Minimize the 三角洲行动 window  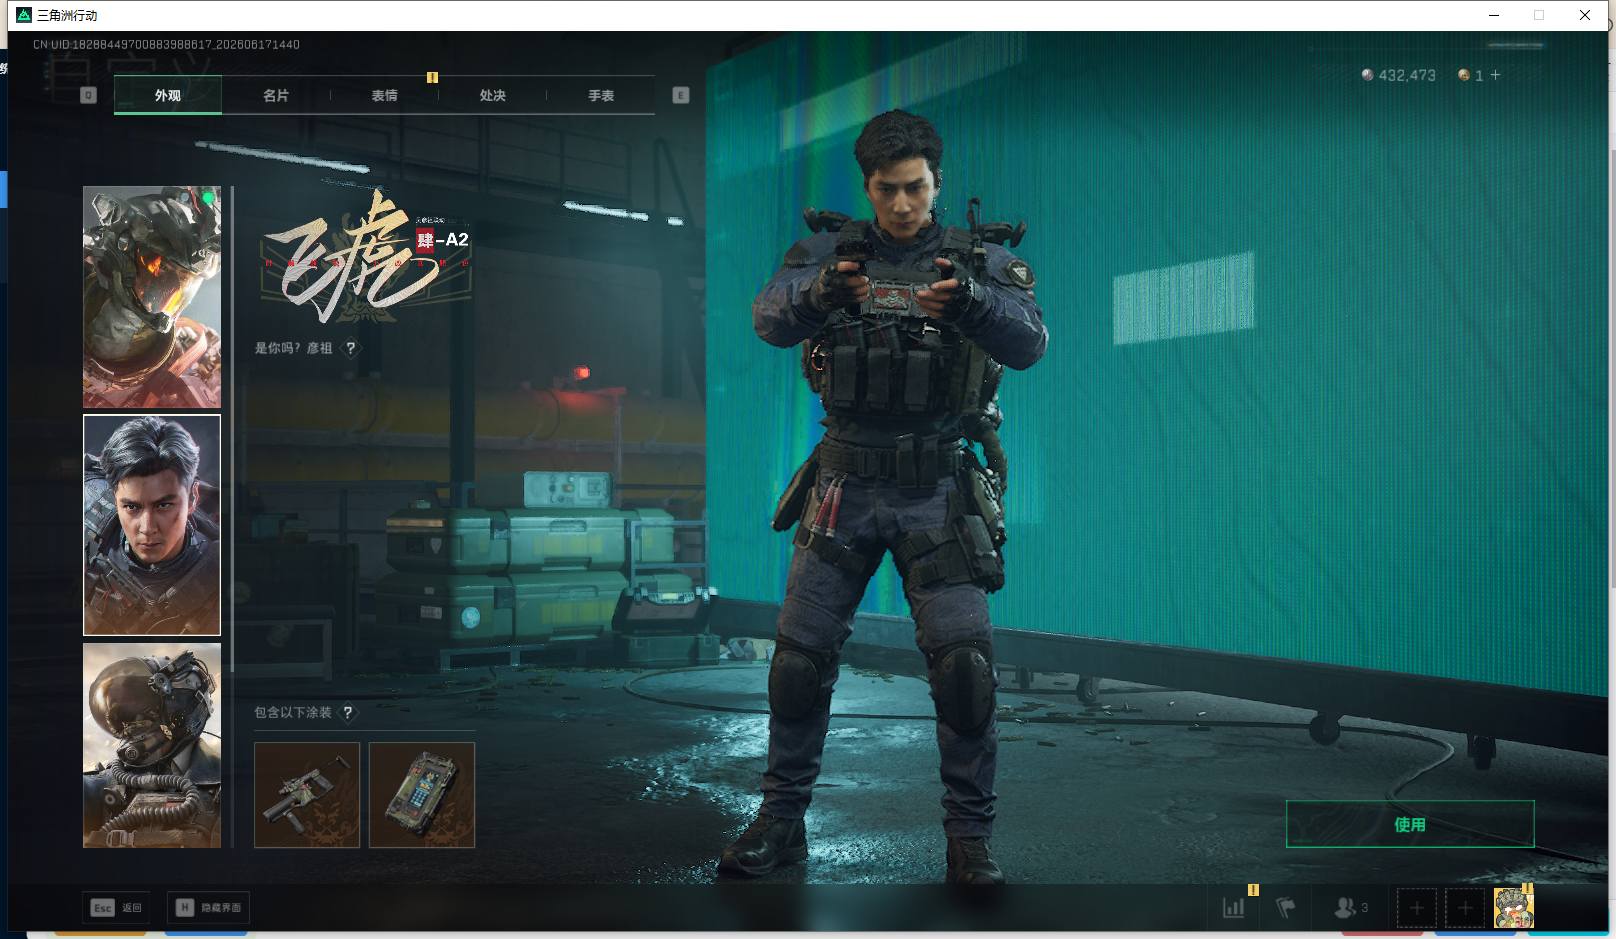pos(1494,15)
